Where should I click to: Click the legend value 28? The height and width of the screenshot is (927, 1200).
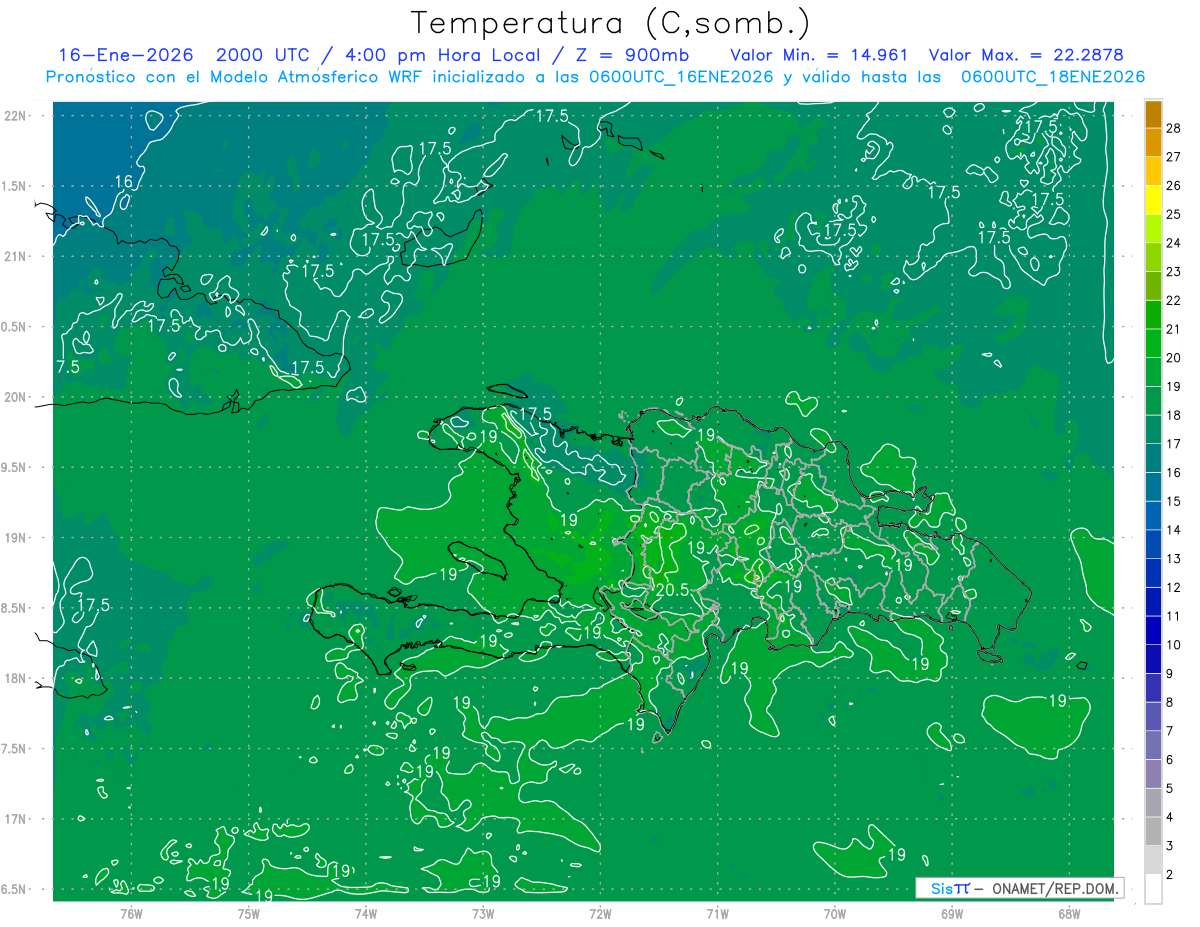coord(1174,128)
